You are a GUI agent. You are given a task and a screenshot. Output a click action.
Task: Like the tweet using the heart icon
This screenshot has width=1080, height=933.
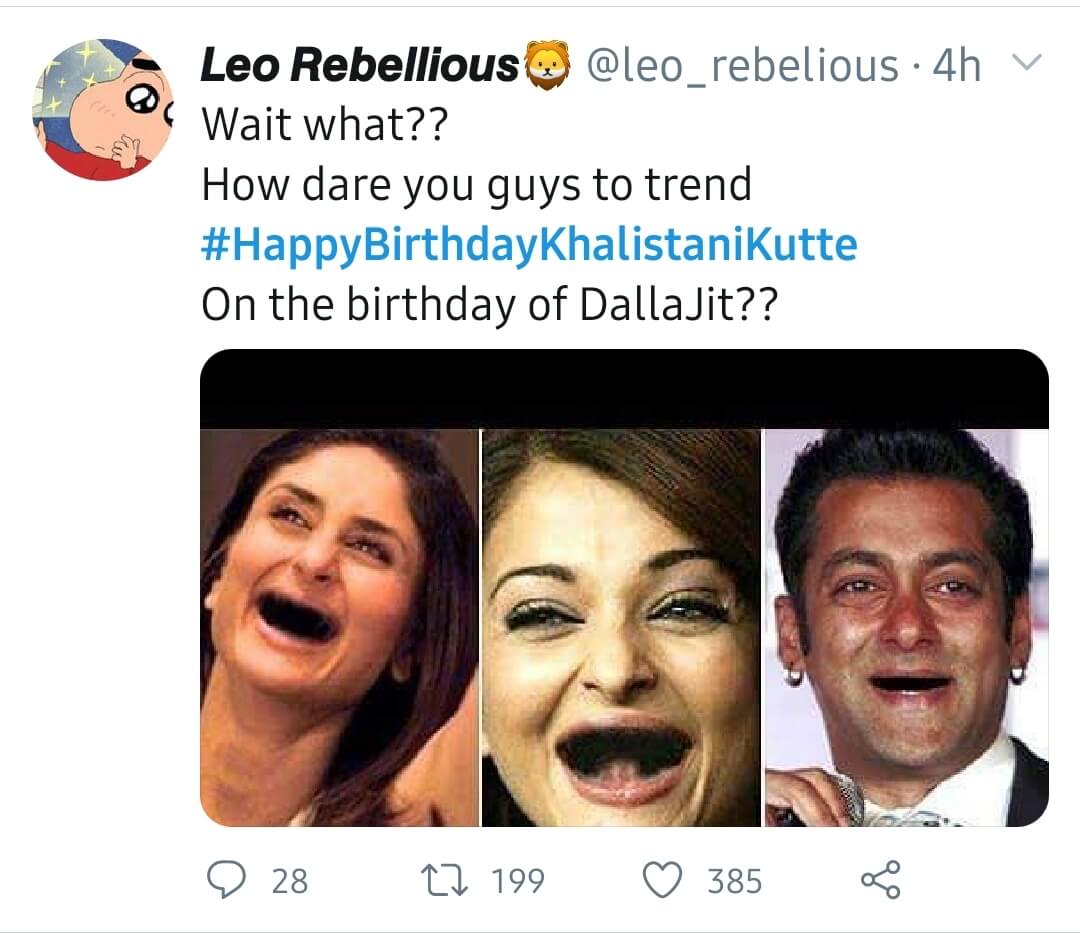click(663, 881)
